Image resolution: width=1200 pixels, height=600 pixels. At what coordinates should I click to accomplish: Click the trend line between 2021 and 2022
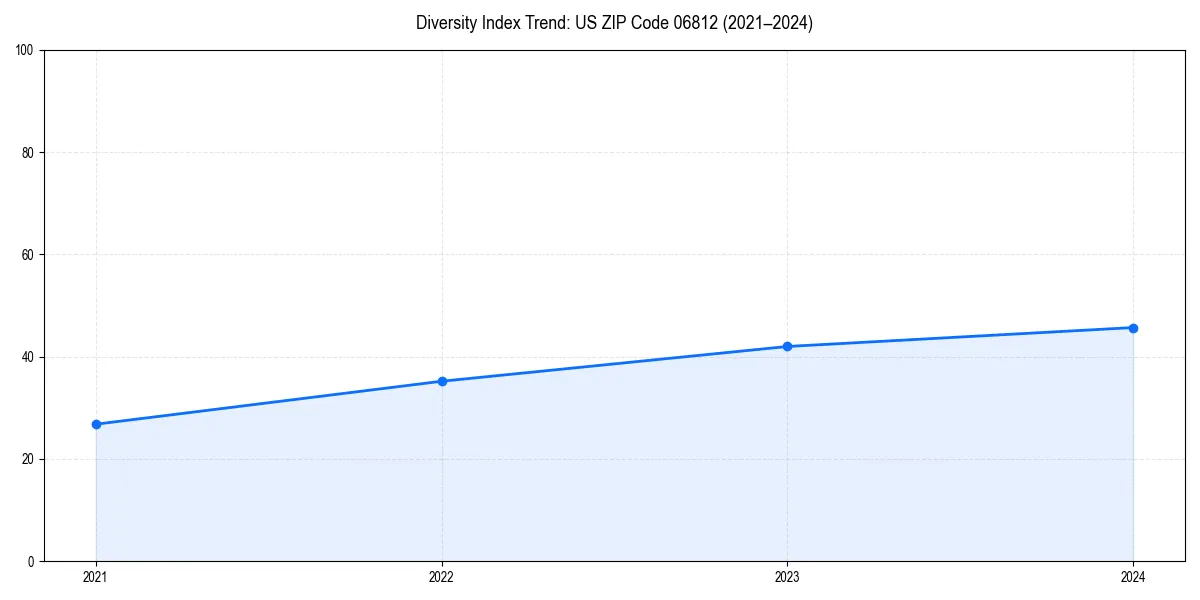[x=268, y=403]
